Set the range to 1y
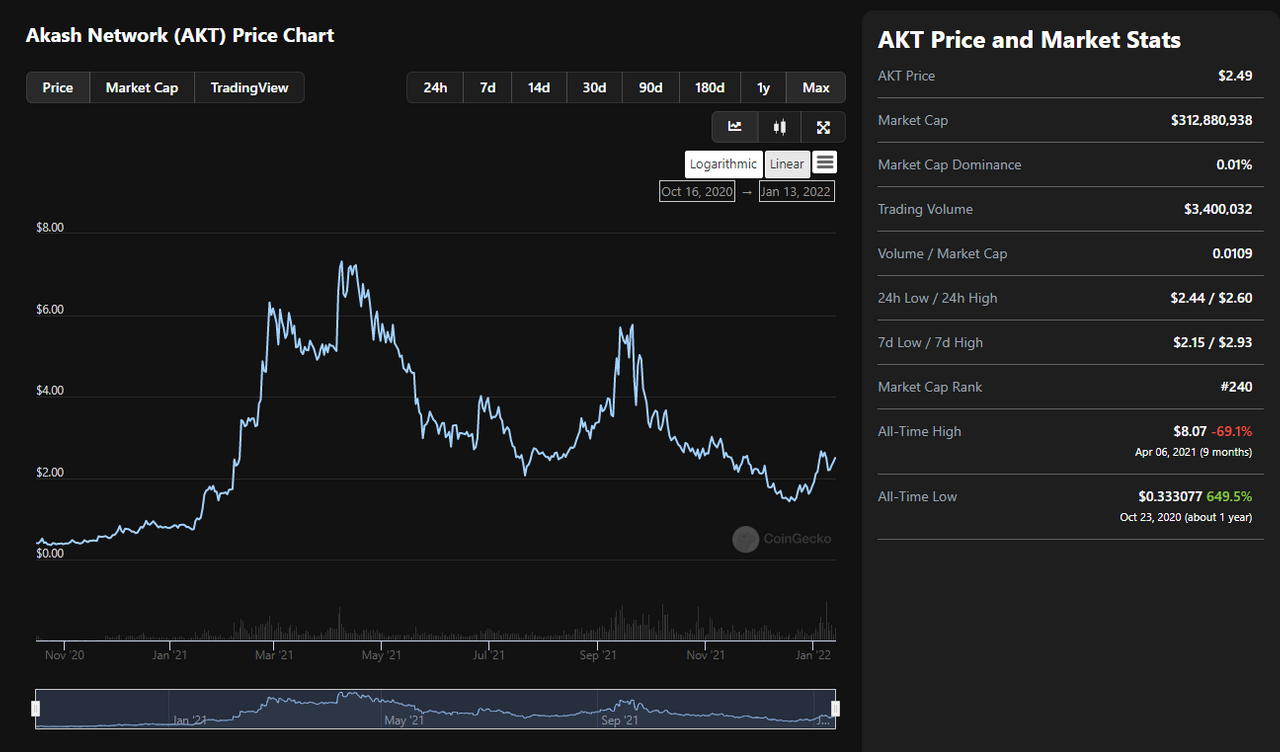Image resolution: width=1280 pixels, height=752 pixels. click(x=764, y=88)
